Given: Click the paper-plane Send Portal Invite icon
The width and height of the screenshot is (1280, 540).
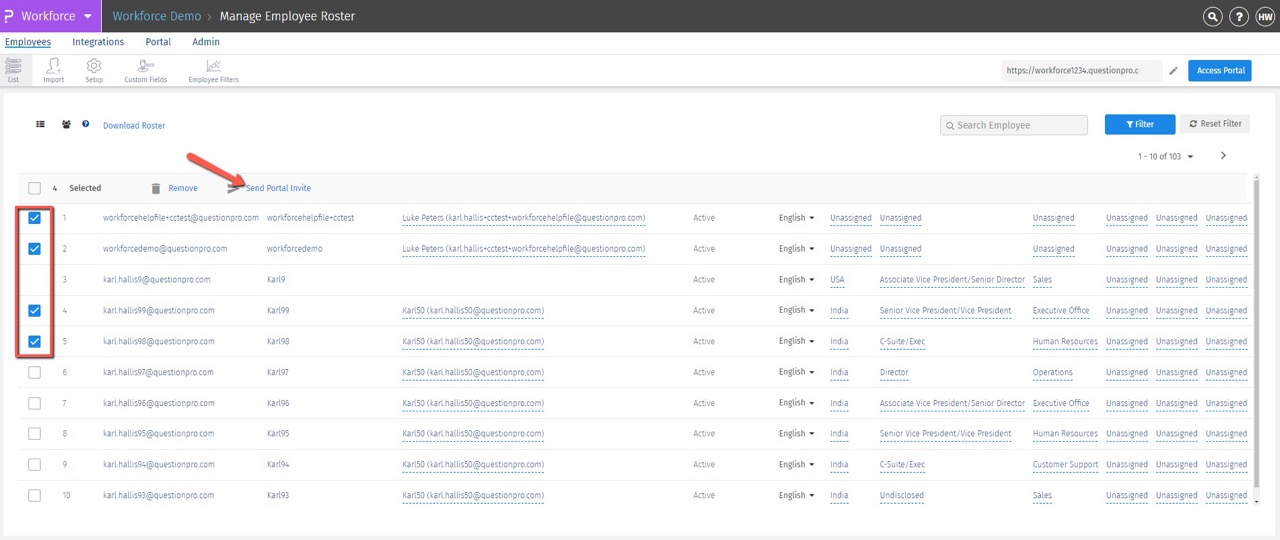Looking at the screenshot, I should tap(234, 188).
